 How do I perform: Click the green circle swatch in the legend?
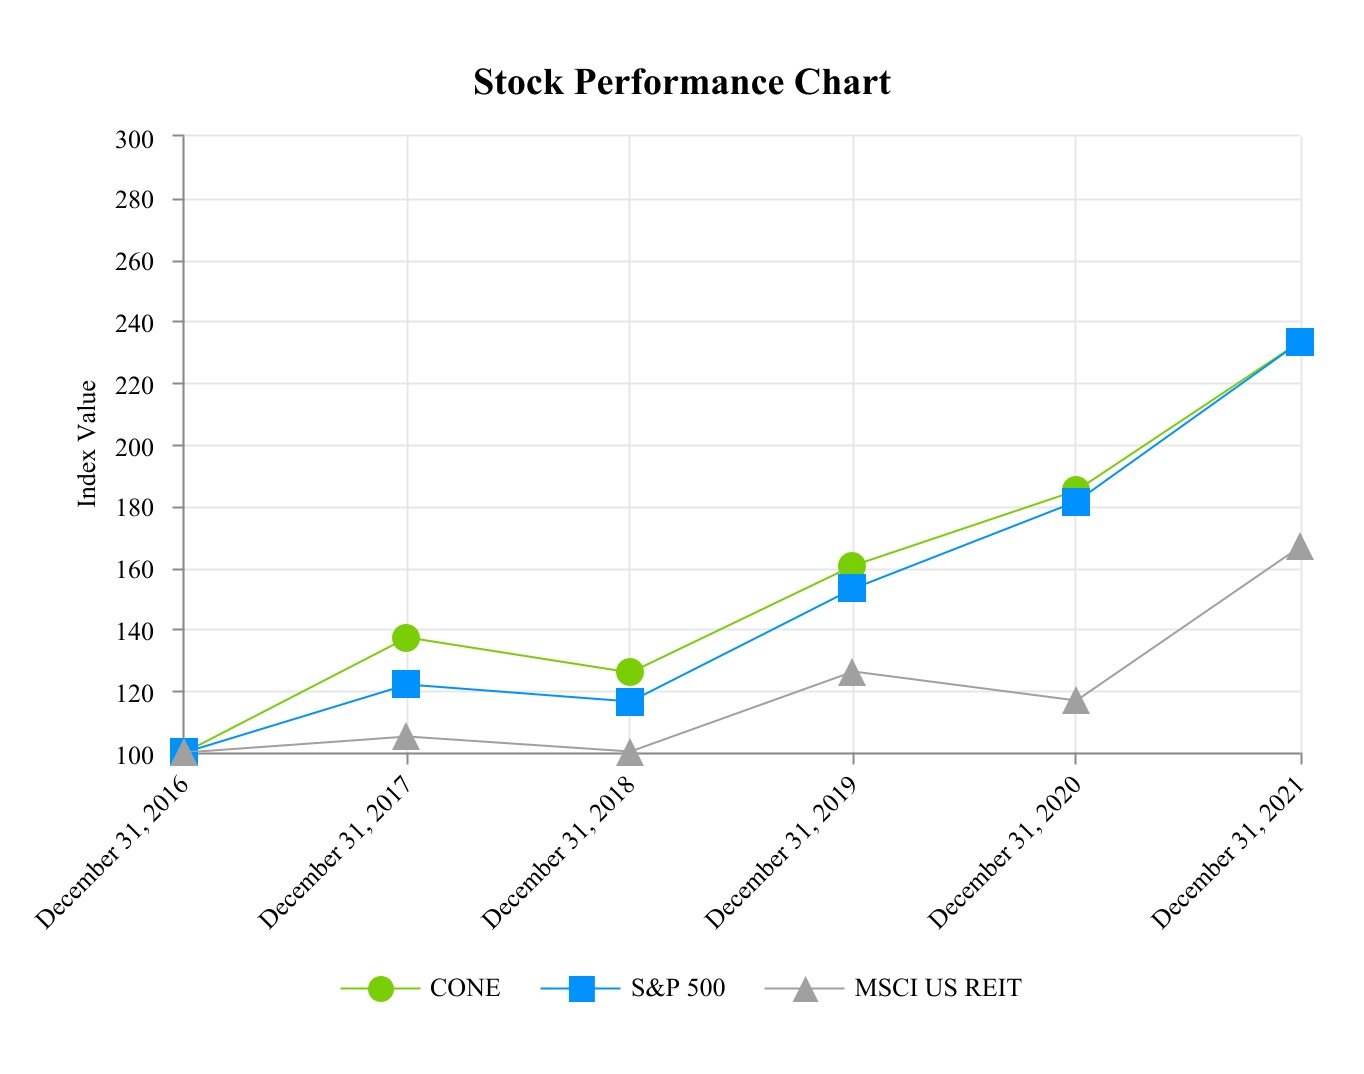381,989
